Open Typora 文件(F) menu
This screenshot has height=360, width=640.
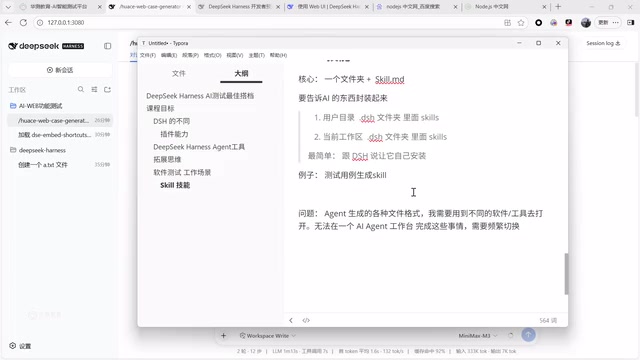pos(148,55)
